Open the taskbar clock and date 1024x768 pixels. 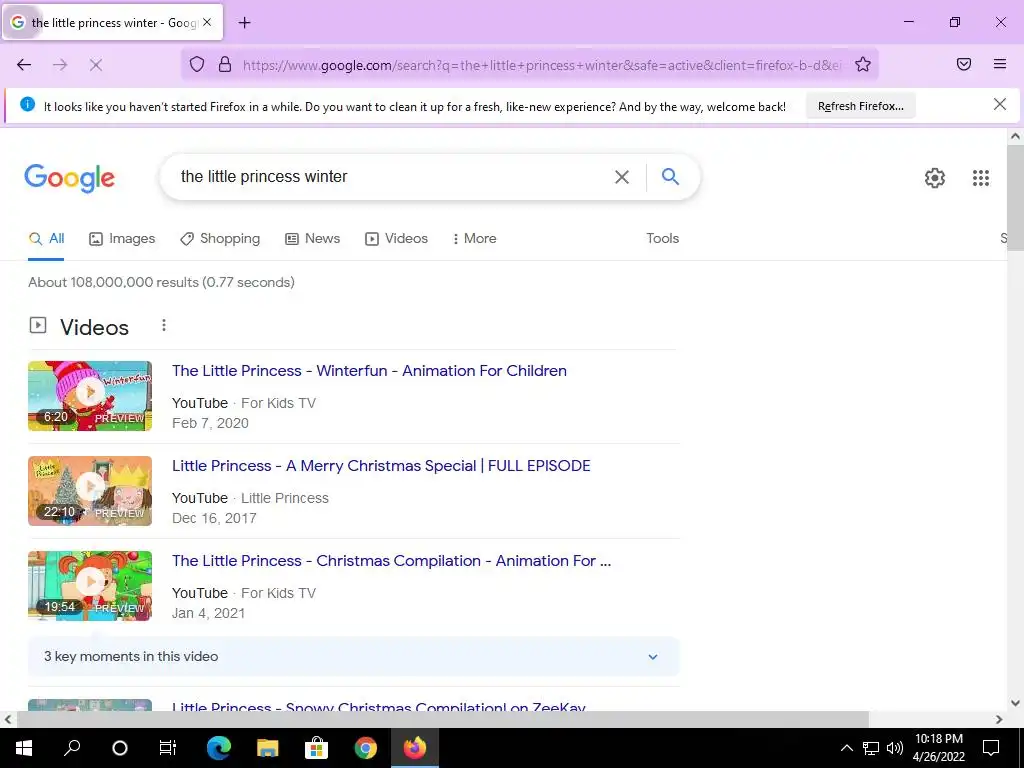pos(938,748)
